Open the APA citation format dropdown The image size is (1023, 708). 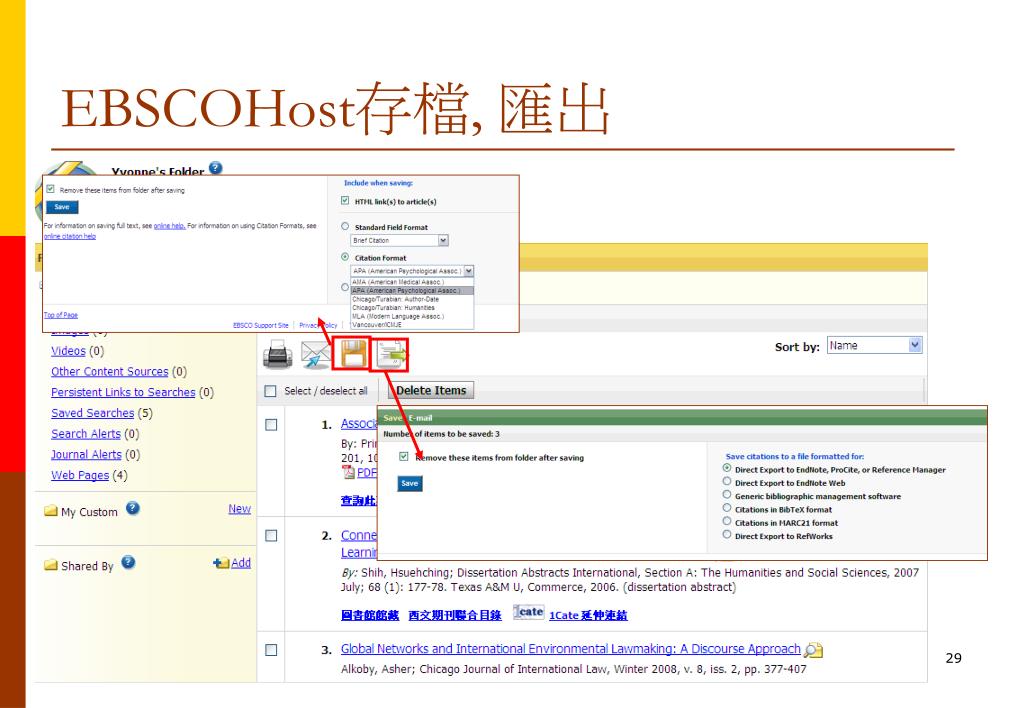(x=412, y=271)
